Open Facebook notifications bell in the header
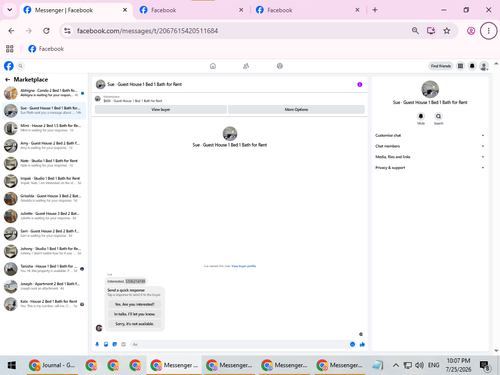 pos(472,66)
